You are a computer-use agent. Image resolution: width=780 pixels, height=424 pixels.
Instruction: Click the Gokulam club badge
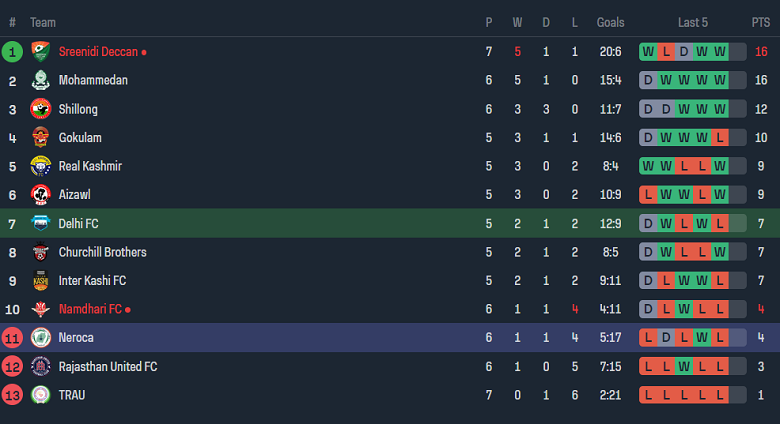click(x=41, y=137)
